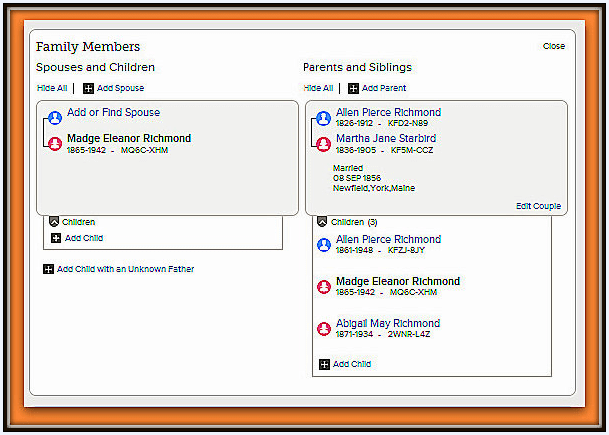Viewport: 609px width, 435px height.
Task: Click the plus icon beside Add Child with an Unknown Father
Action: pyautogui.click(x=48, y=269)
